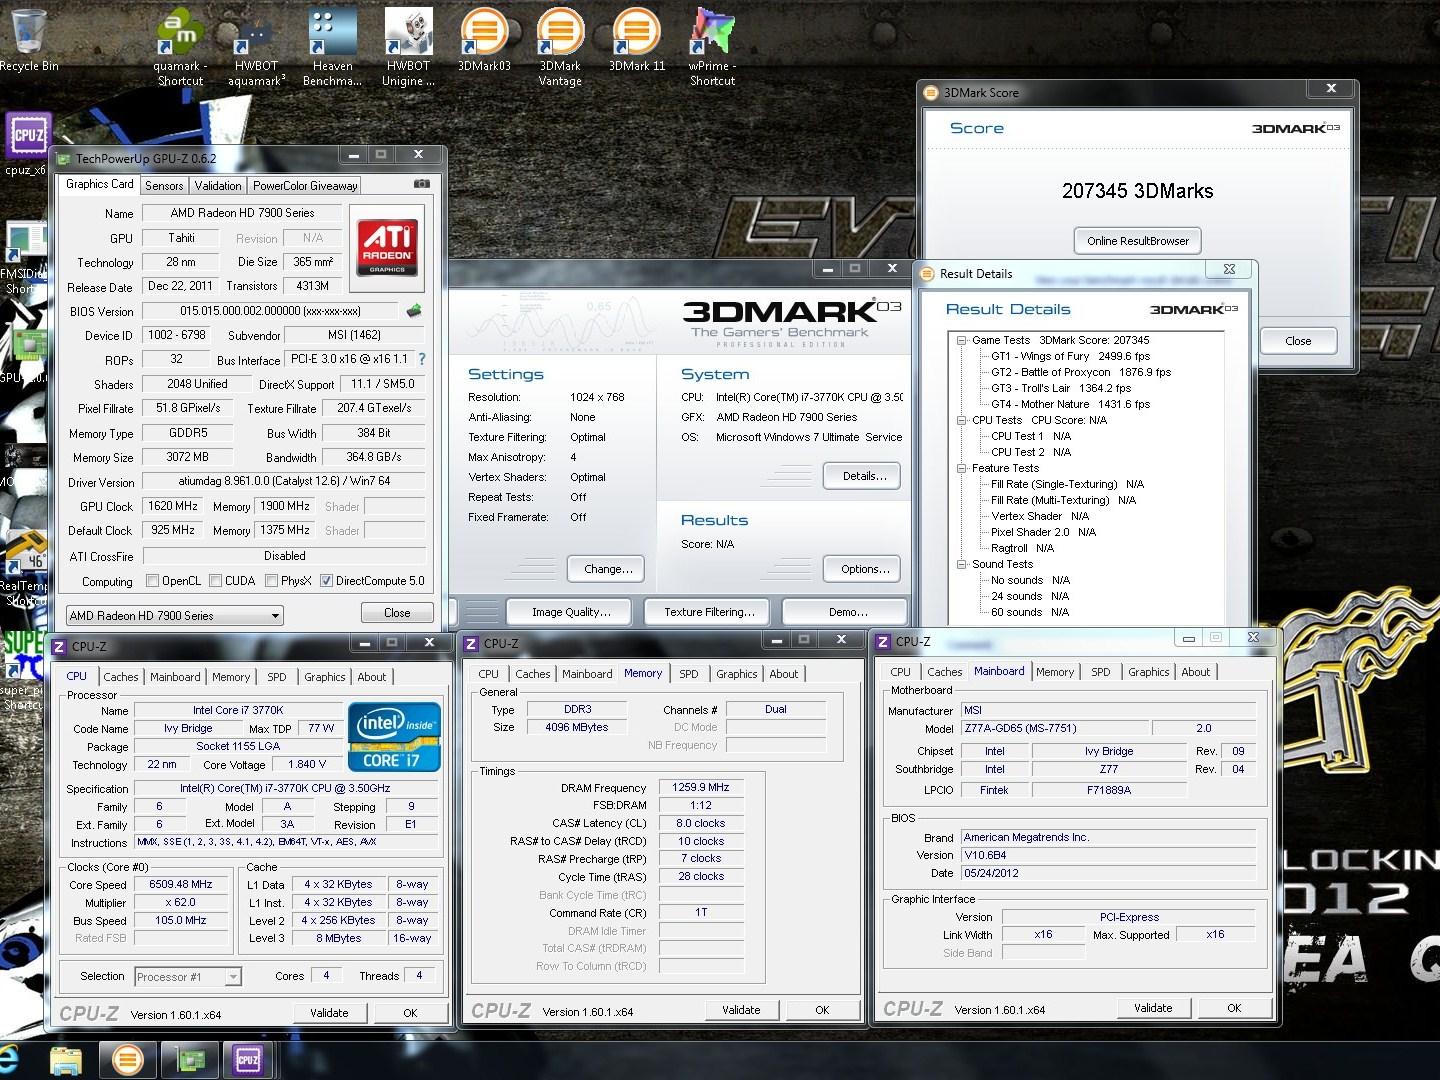Open HWBOT Unigine desktop icon
Screen dimensions: 1440x1080
[x=408, y=45]
